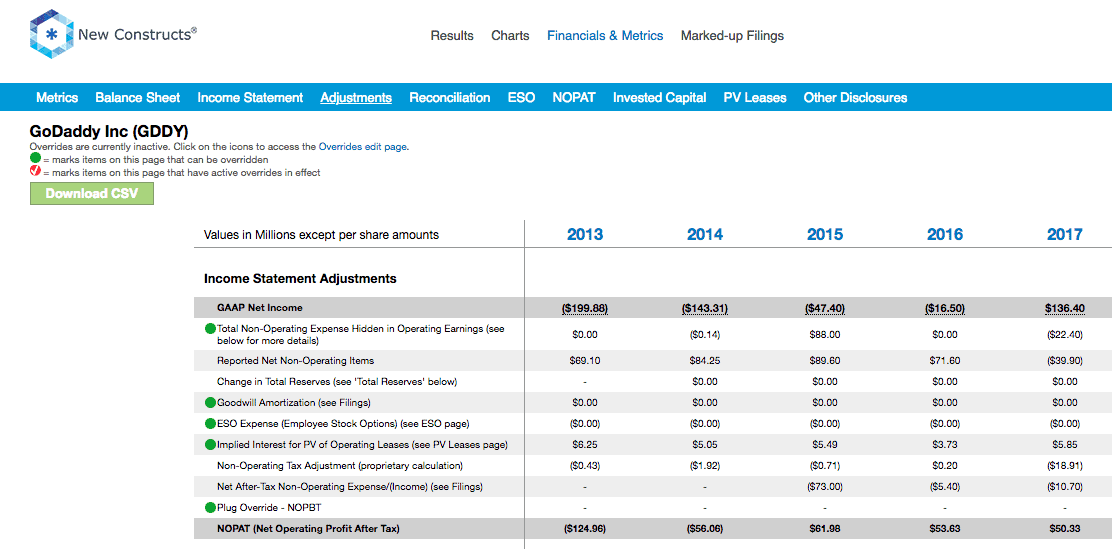Click the $69.10 reported non-operating value

coord(585,360)
